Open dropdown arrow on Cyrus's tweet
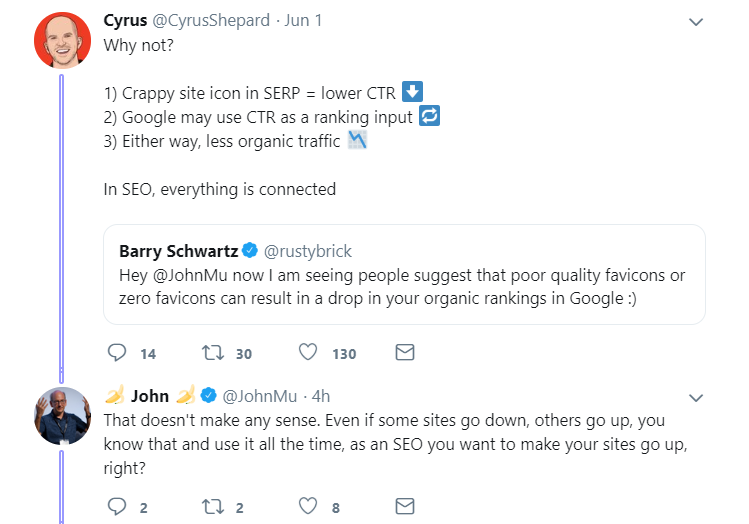This screenshot has height=524, width=749. [x=696, y=22]
